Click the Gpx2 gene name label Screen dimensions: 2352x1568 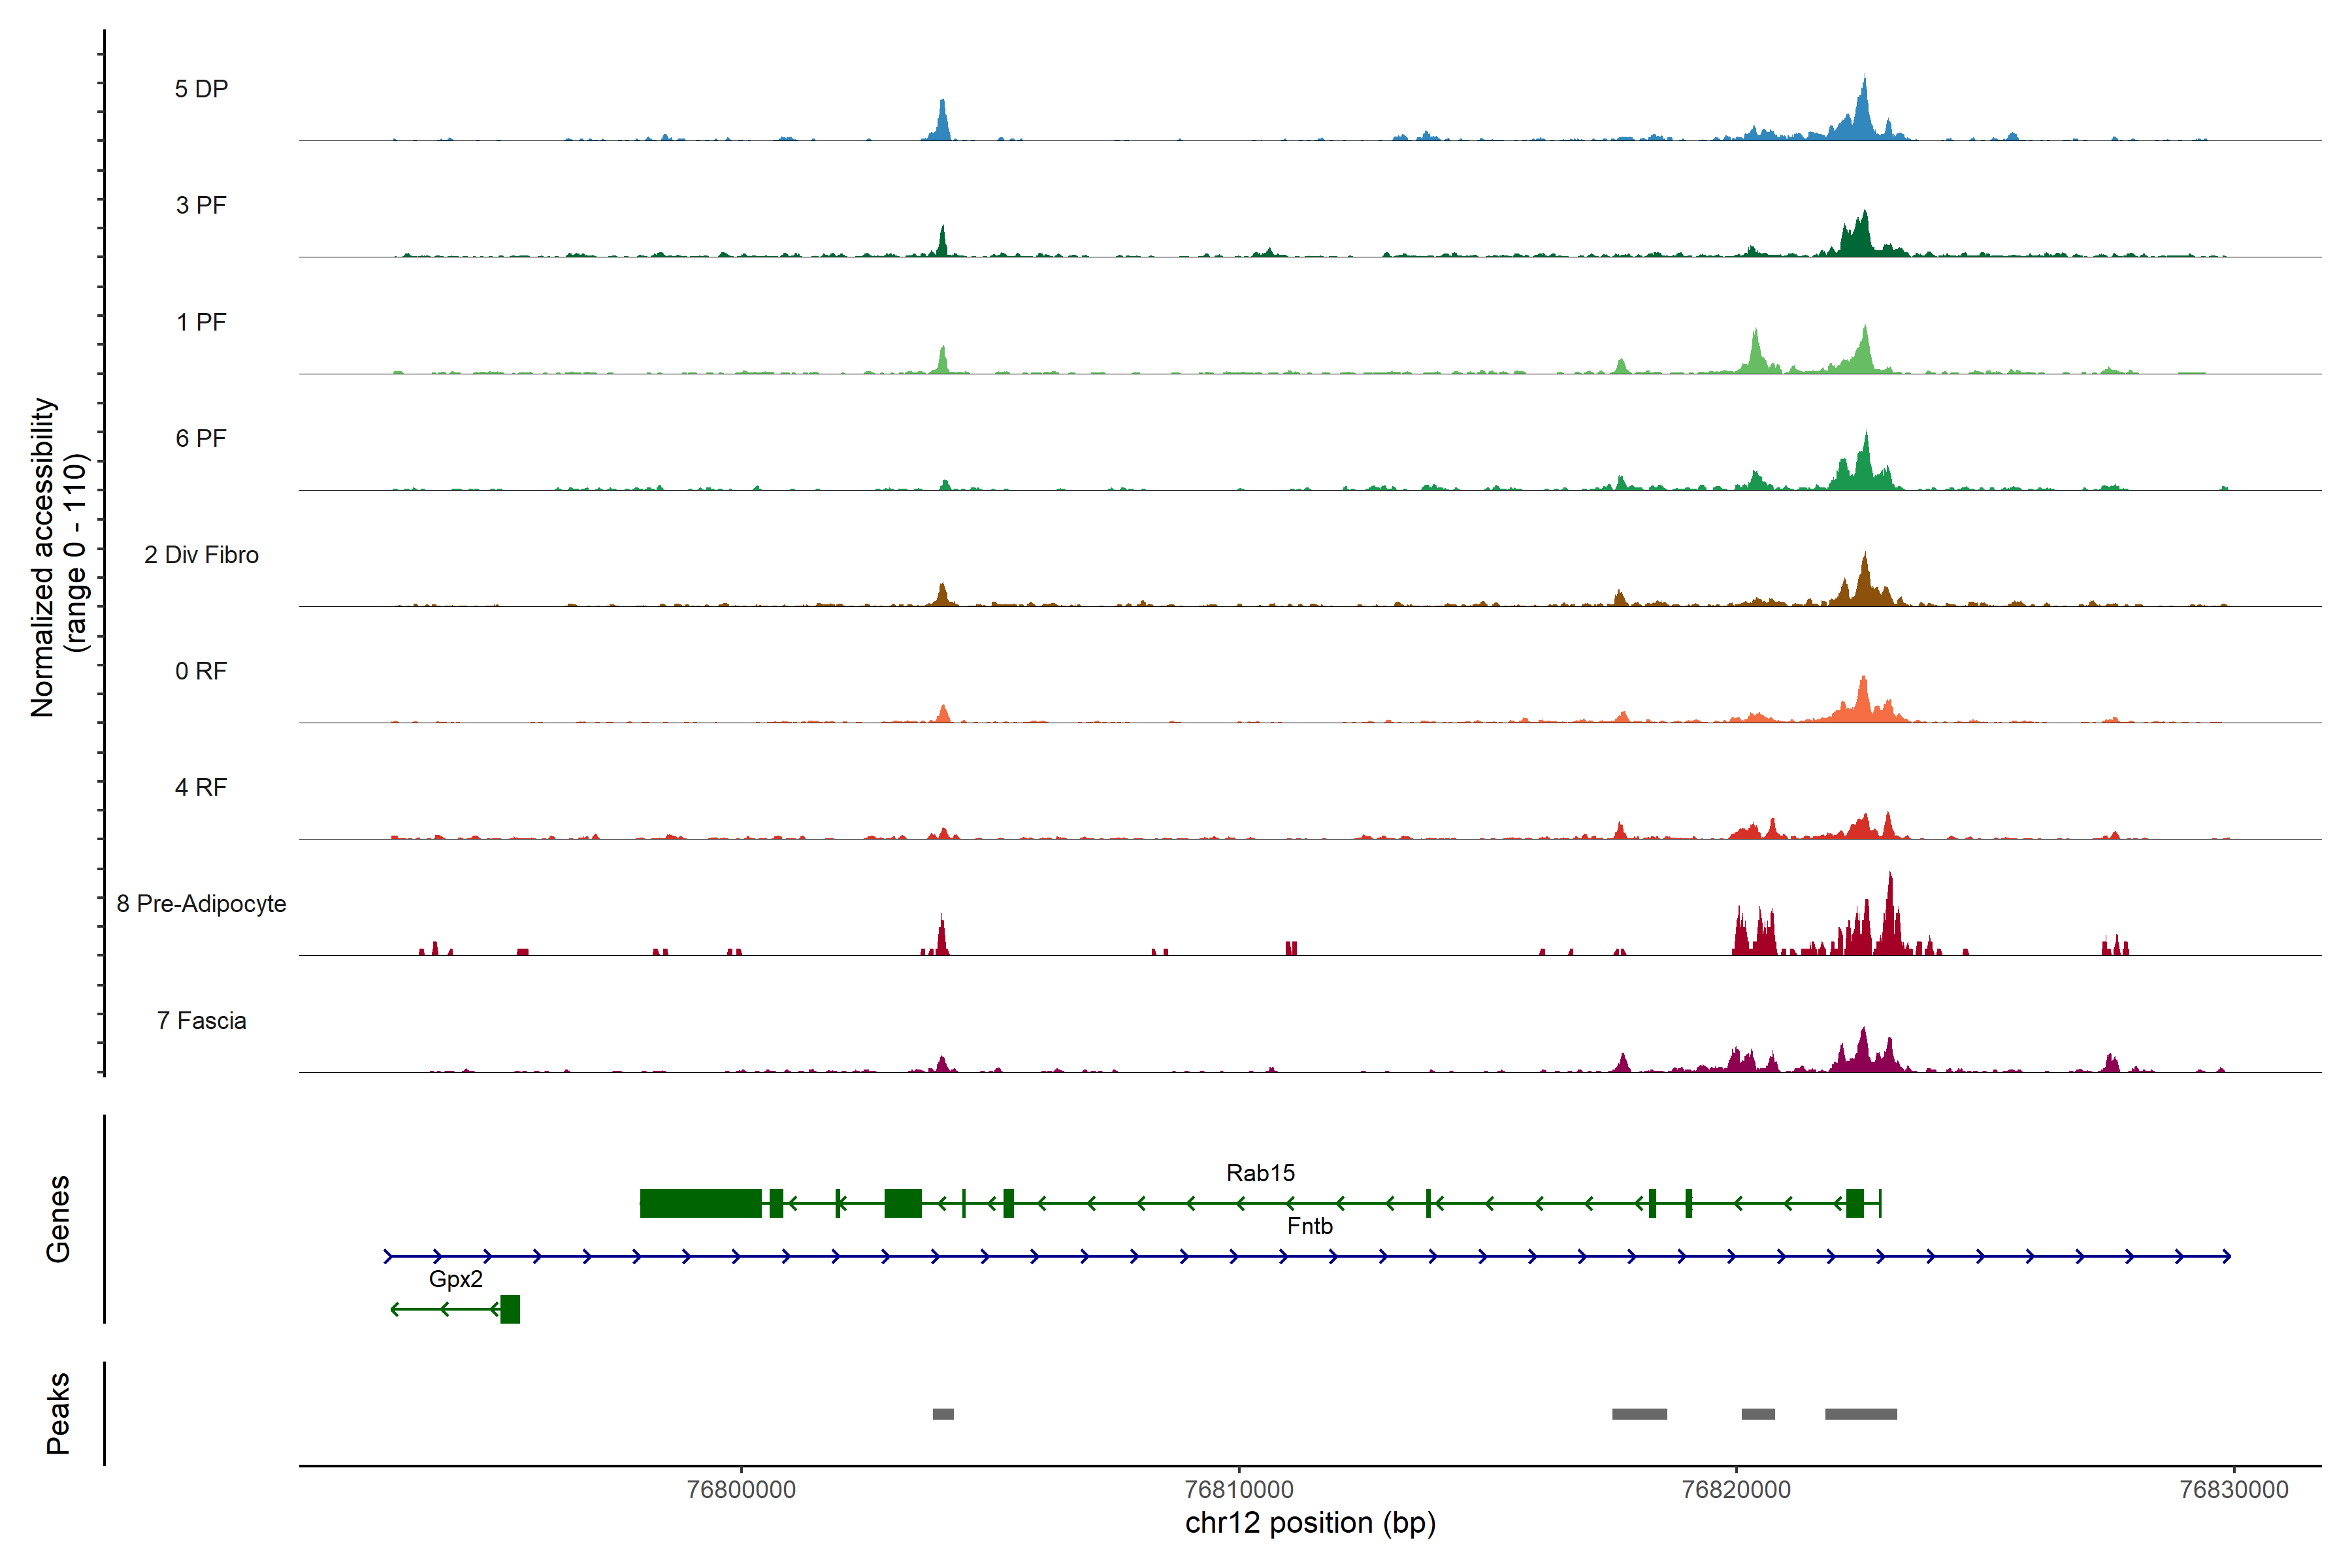[455, 1278]
